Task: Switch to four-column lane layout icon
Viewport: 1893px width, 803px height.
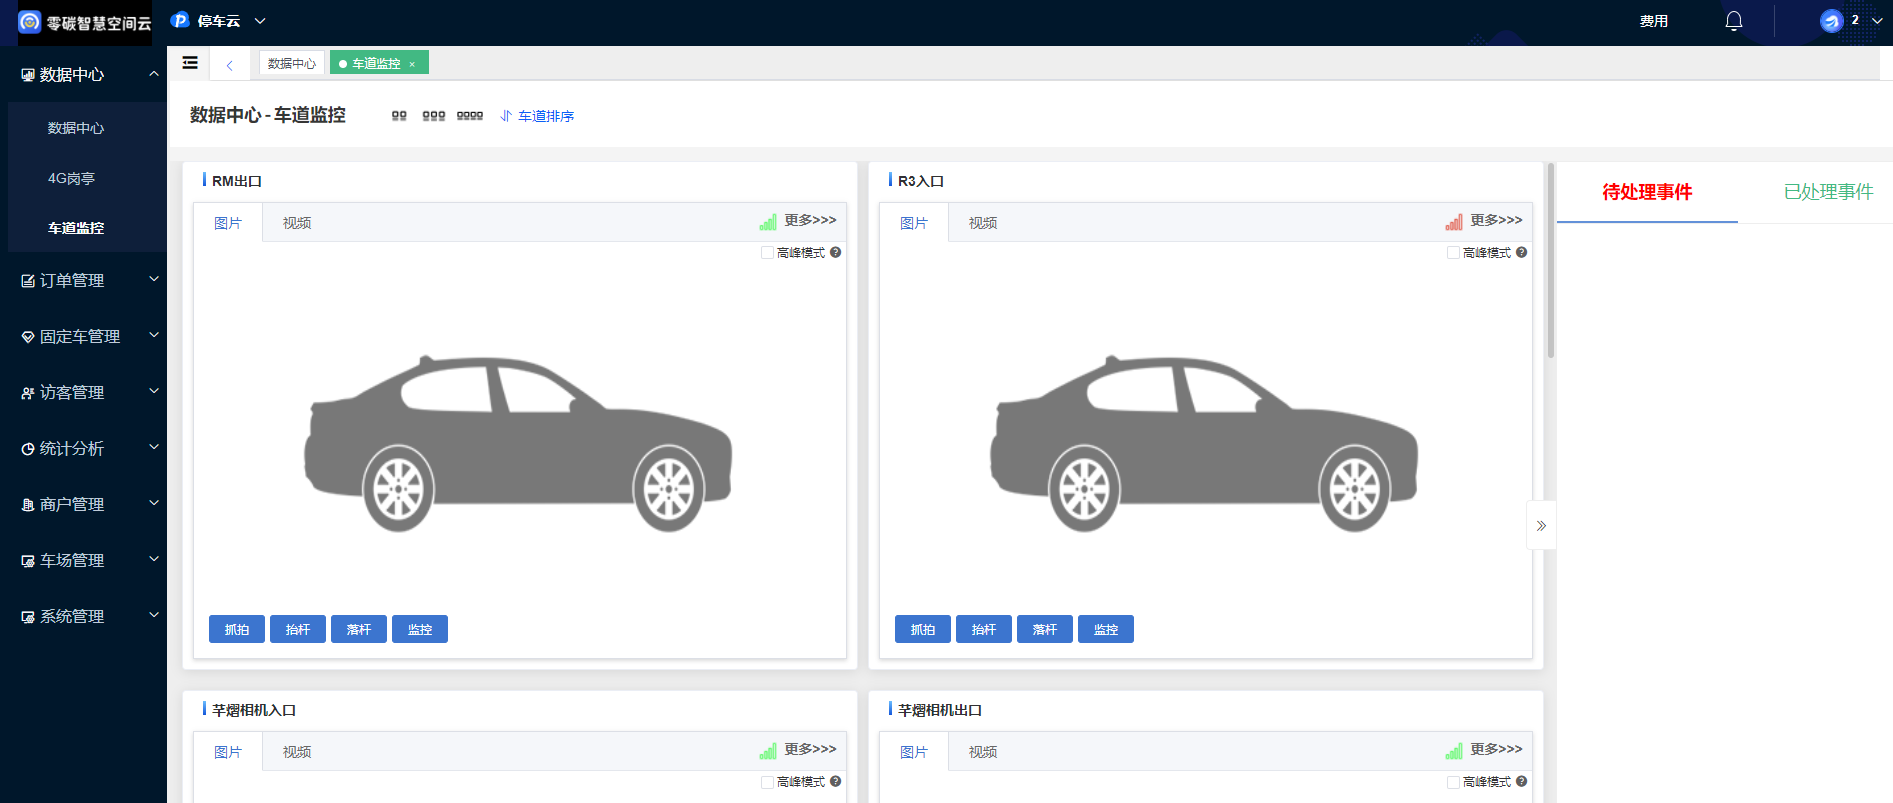Action: pos(470,116)
